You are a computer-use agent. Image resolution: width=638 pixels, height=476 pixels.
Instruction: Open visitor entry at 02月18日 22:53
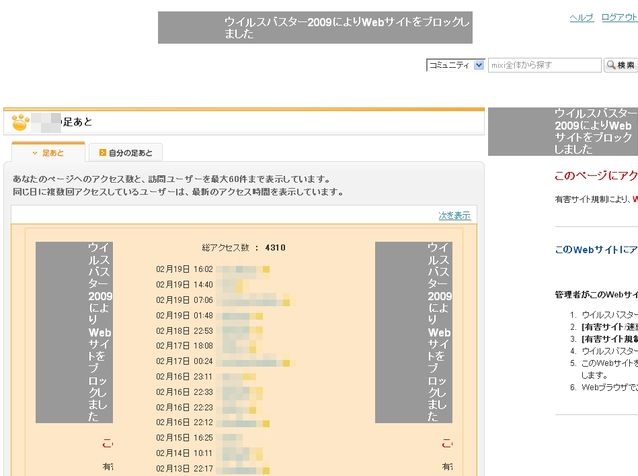240,331
